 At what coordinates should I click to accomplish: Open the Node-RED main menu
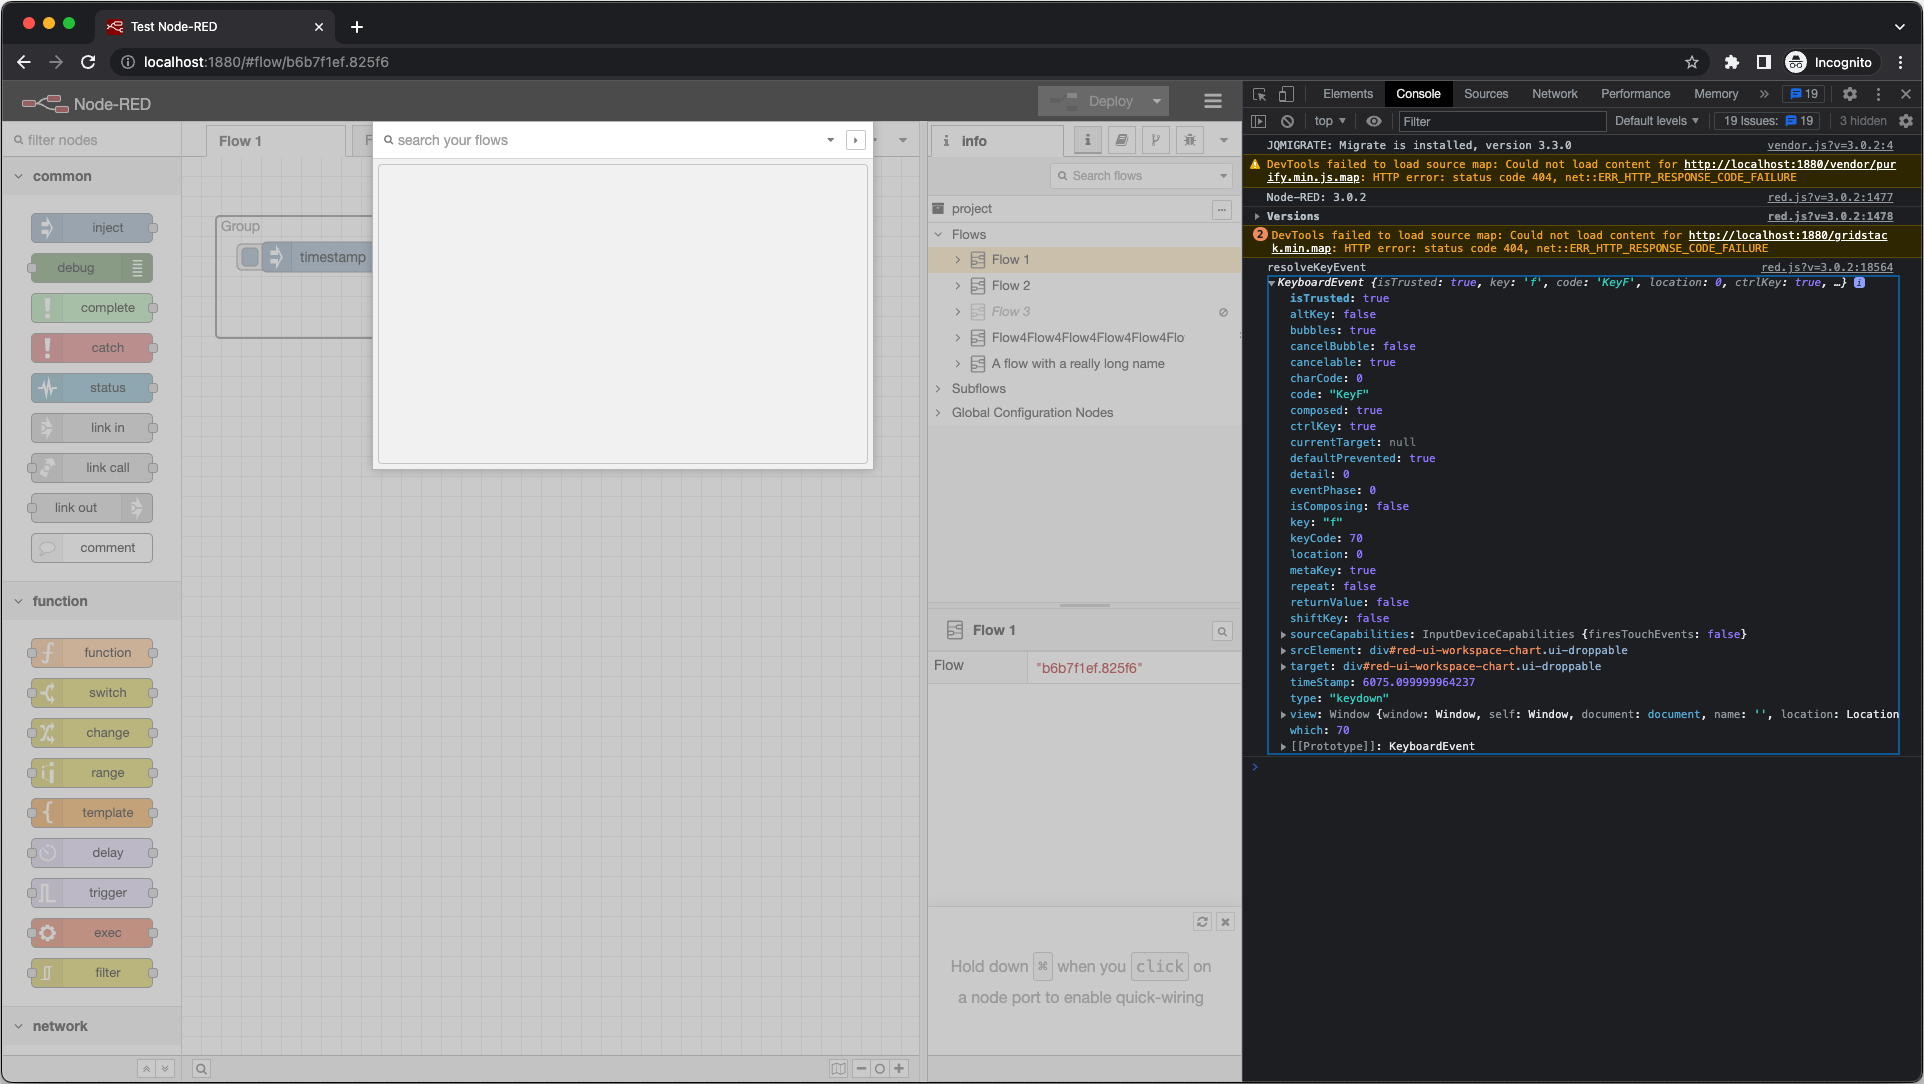point(1212,100)
